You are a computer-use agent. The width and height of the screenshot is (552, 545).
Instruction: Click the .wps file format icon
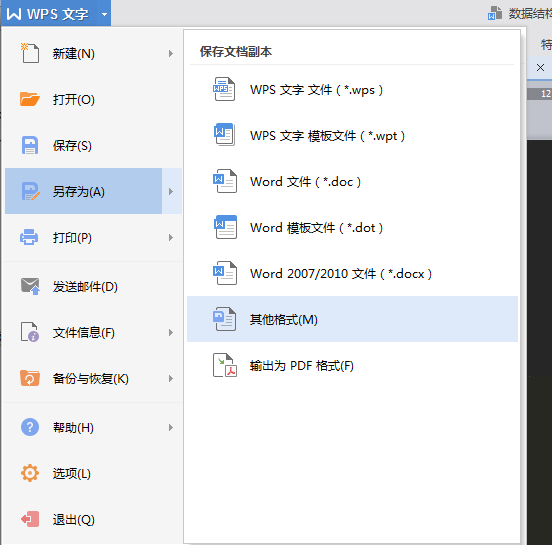tap(224, 89)
